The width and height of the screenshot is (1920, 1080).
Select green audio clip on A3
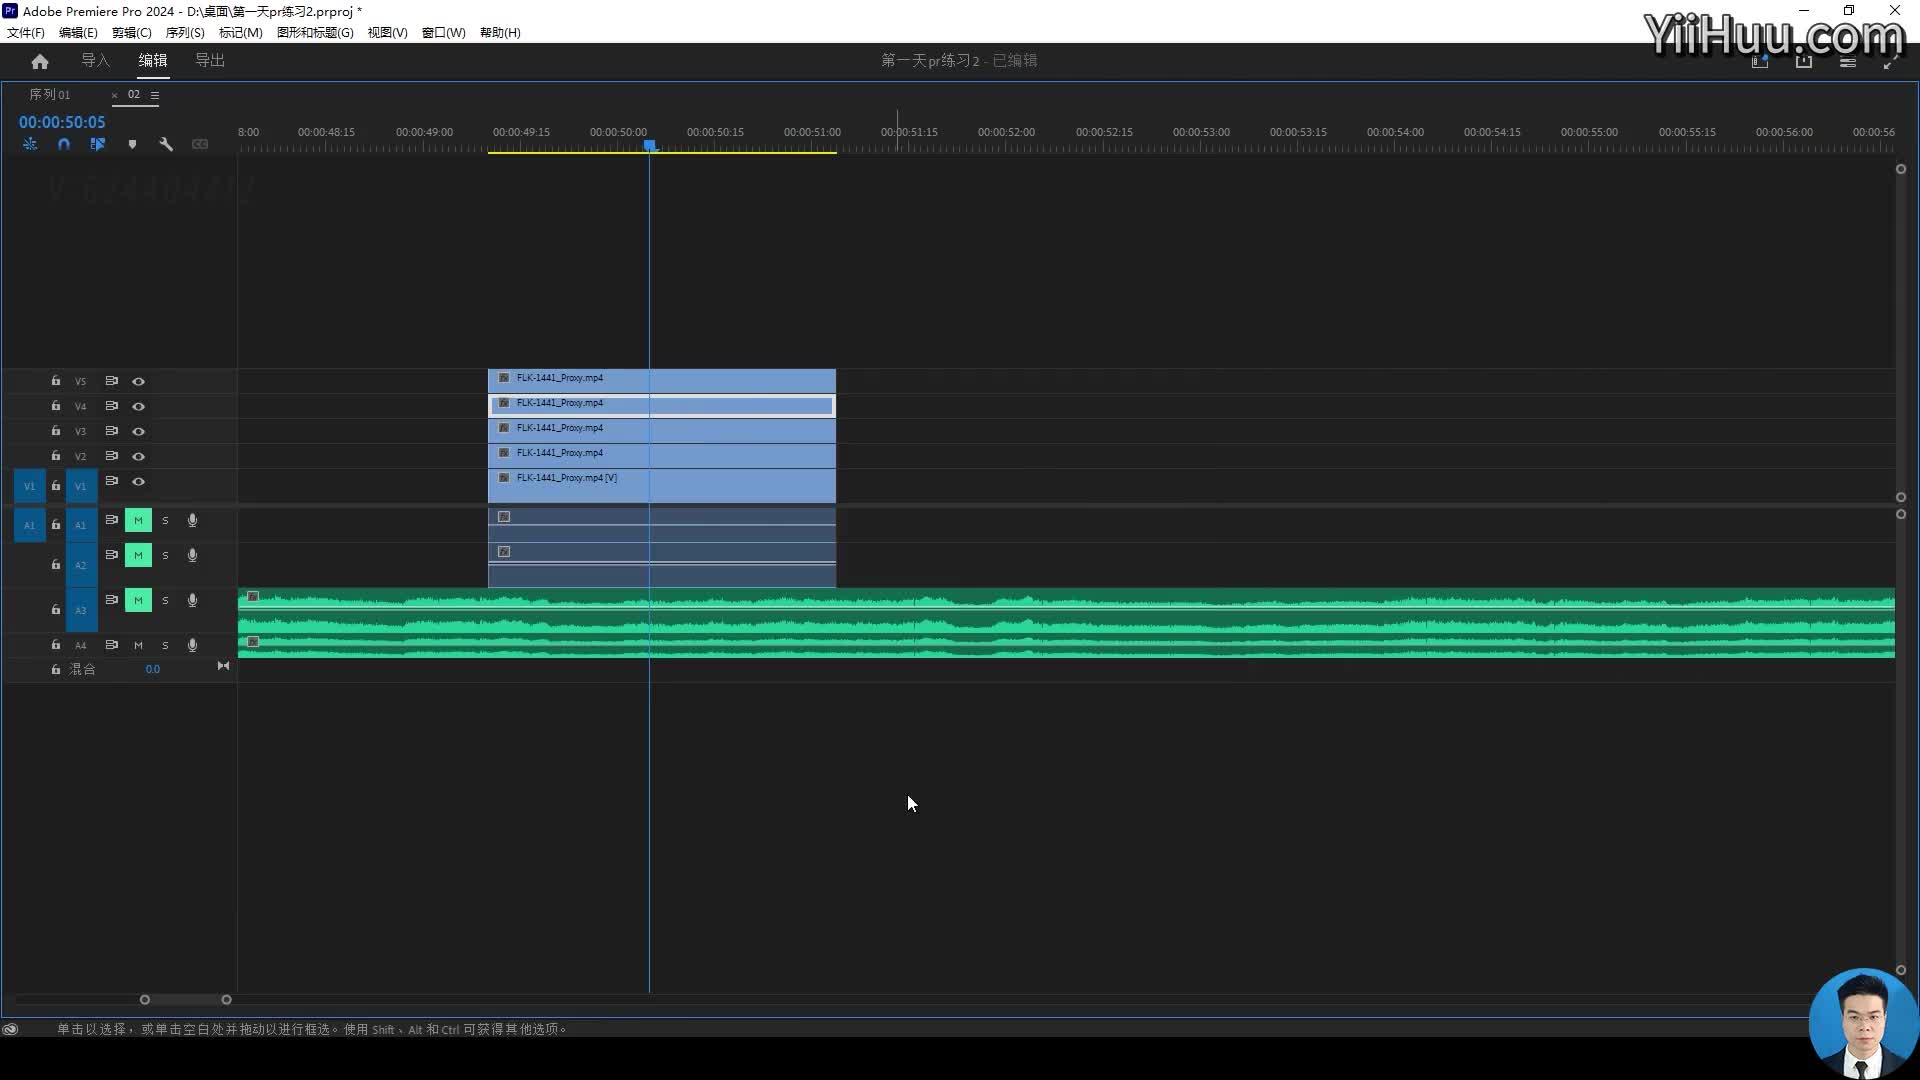pos(1066,611)
